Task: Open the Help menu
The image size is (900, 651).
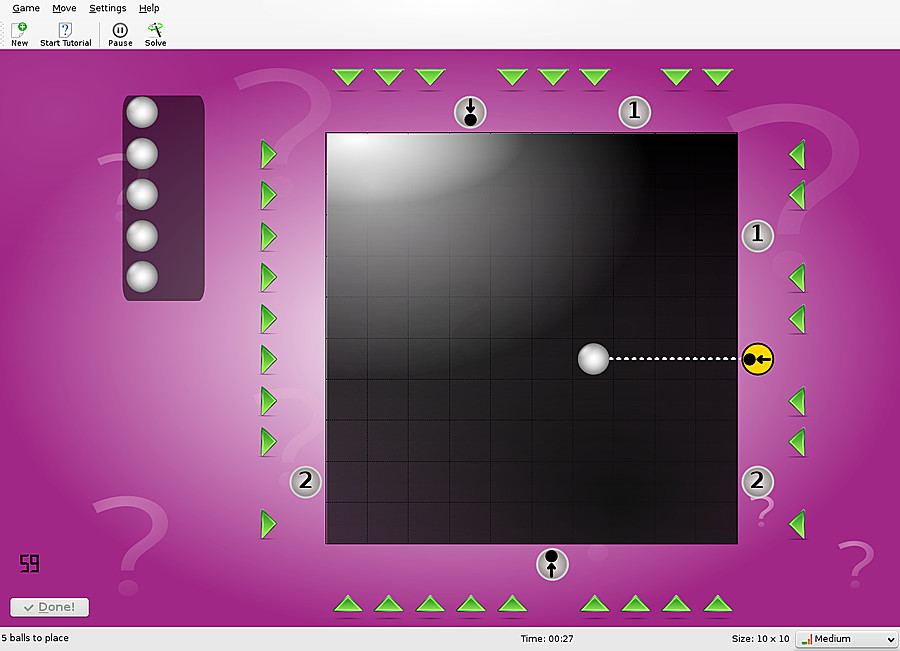Action: pos(149,8)
